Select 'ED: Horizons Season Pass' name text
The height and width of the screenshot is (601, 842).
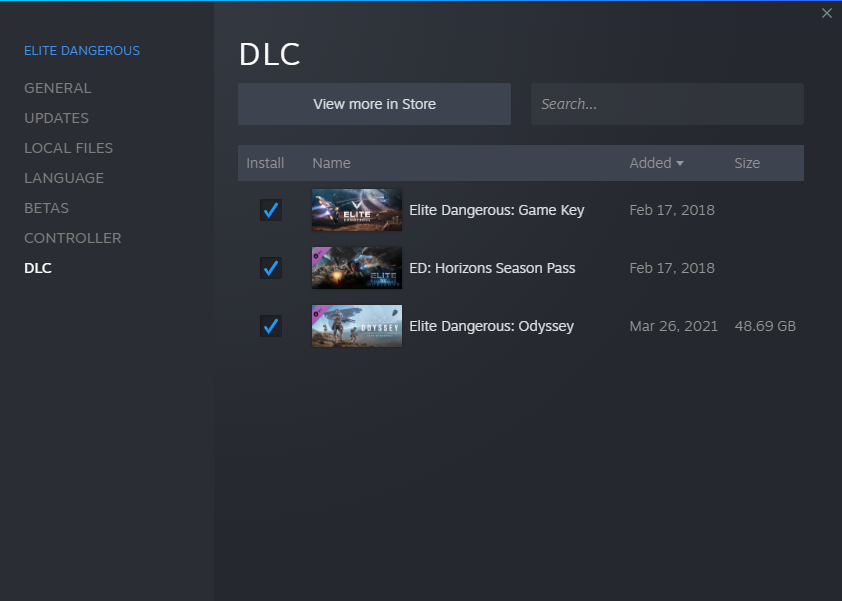492,268
